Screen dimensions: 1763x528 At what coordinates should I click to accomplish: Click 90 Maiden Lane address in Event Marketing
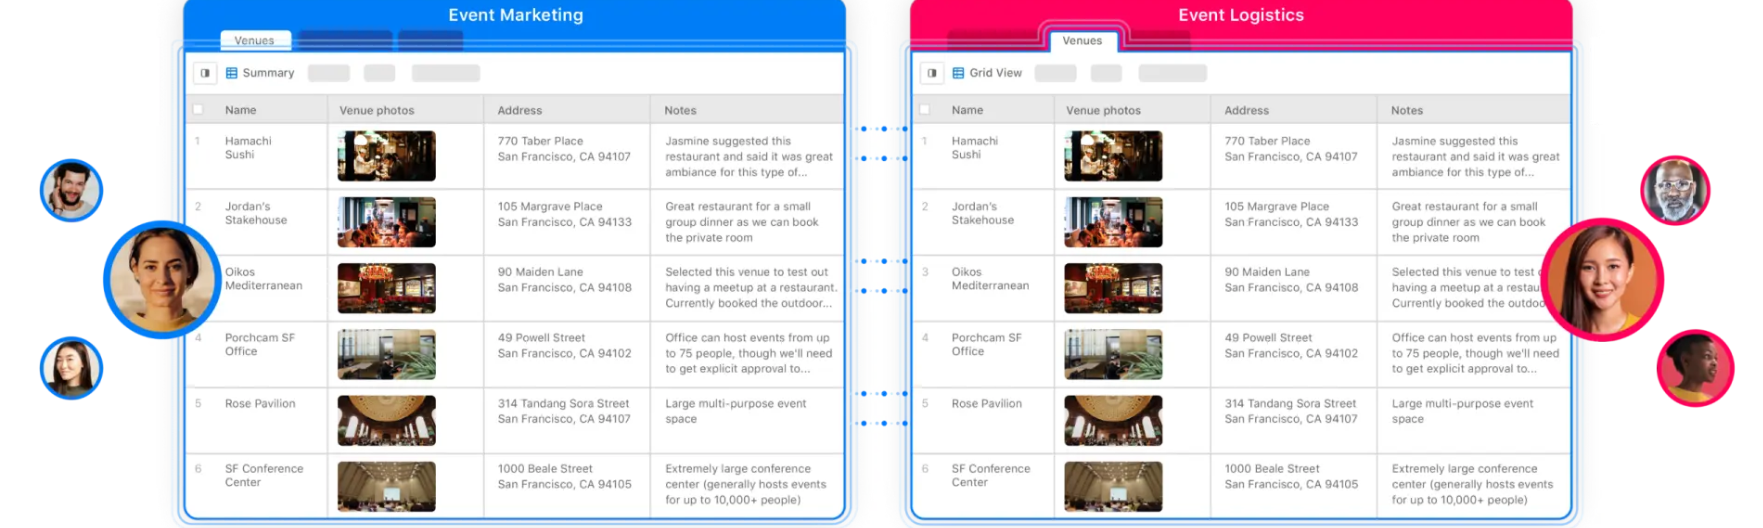[x=565, y=280]
